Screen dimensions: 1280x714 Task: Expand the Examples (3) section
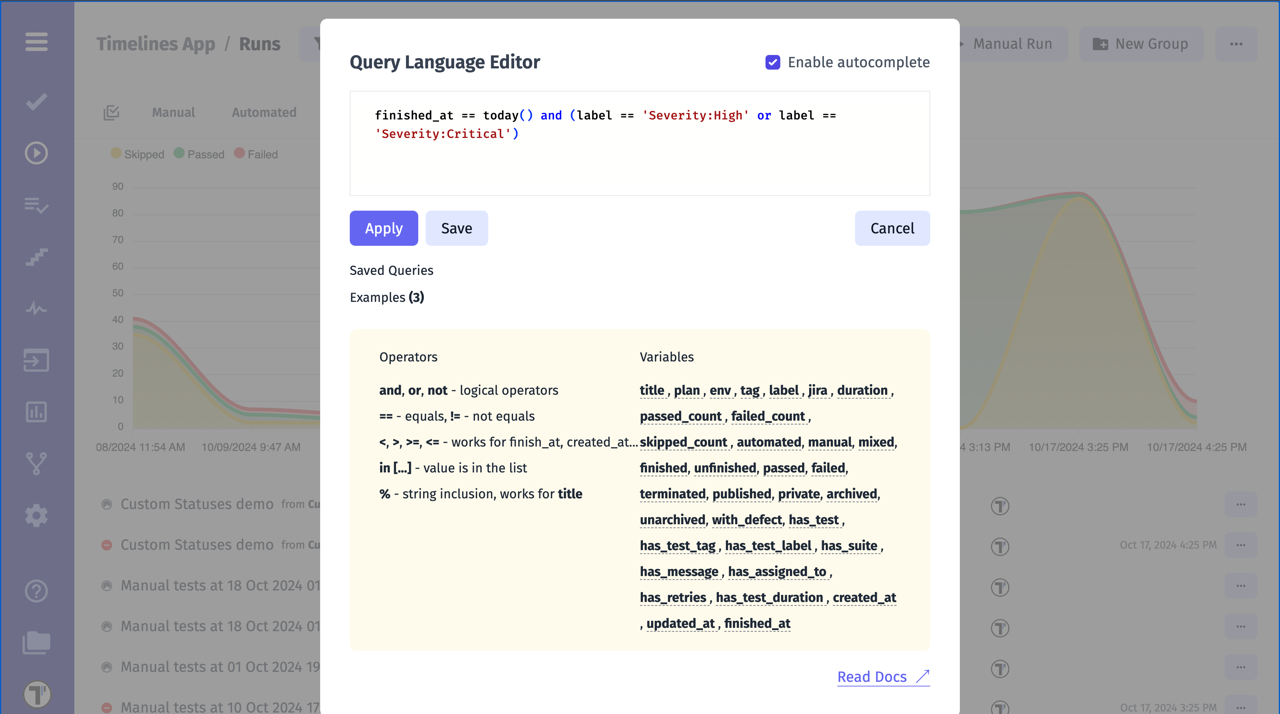click(386, 297)
